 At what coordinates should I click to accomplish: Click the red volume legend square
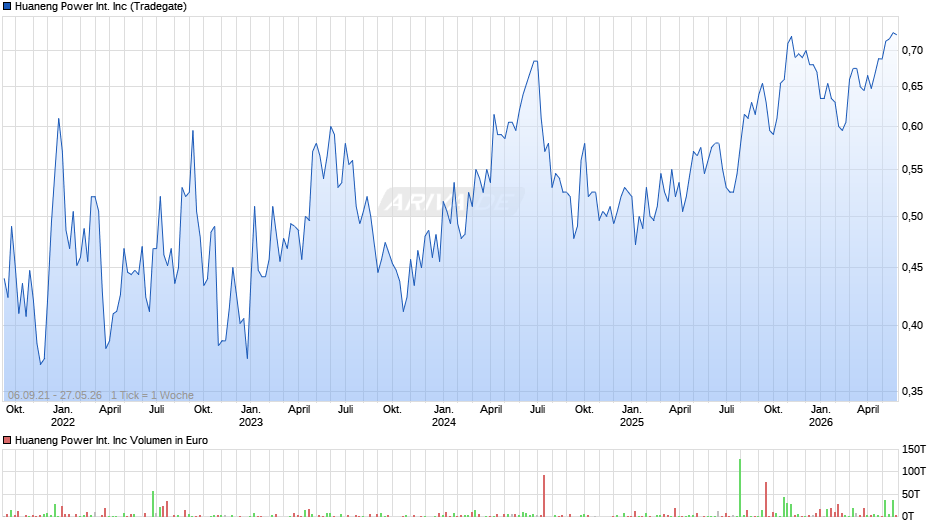point(7,440)
